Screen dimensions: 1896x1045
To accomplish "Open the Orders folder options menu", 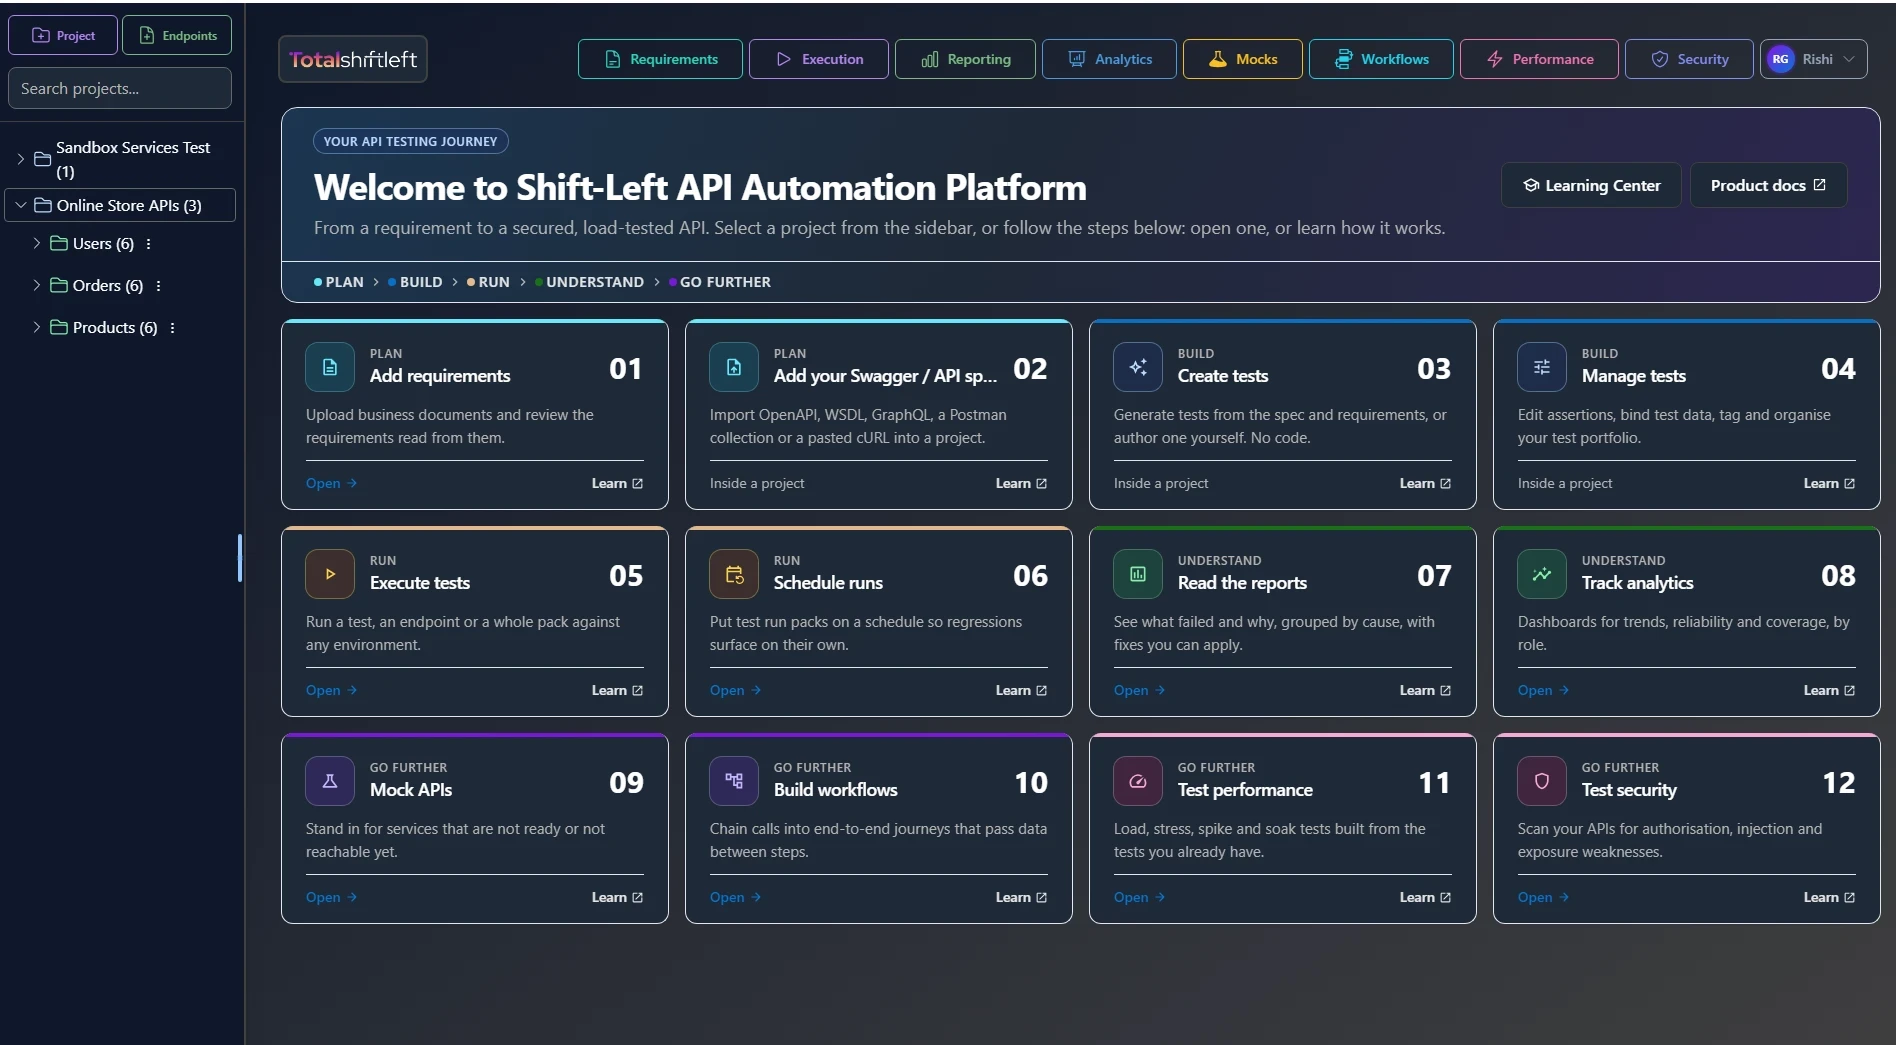I will click(158, 286).
